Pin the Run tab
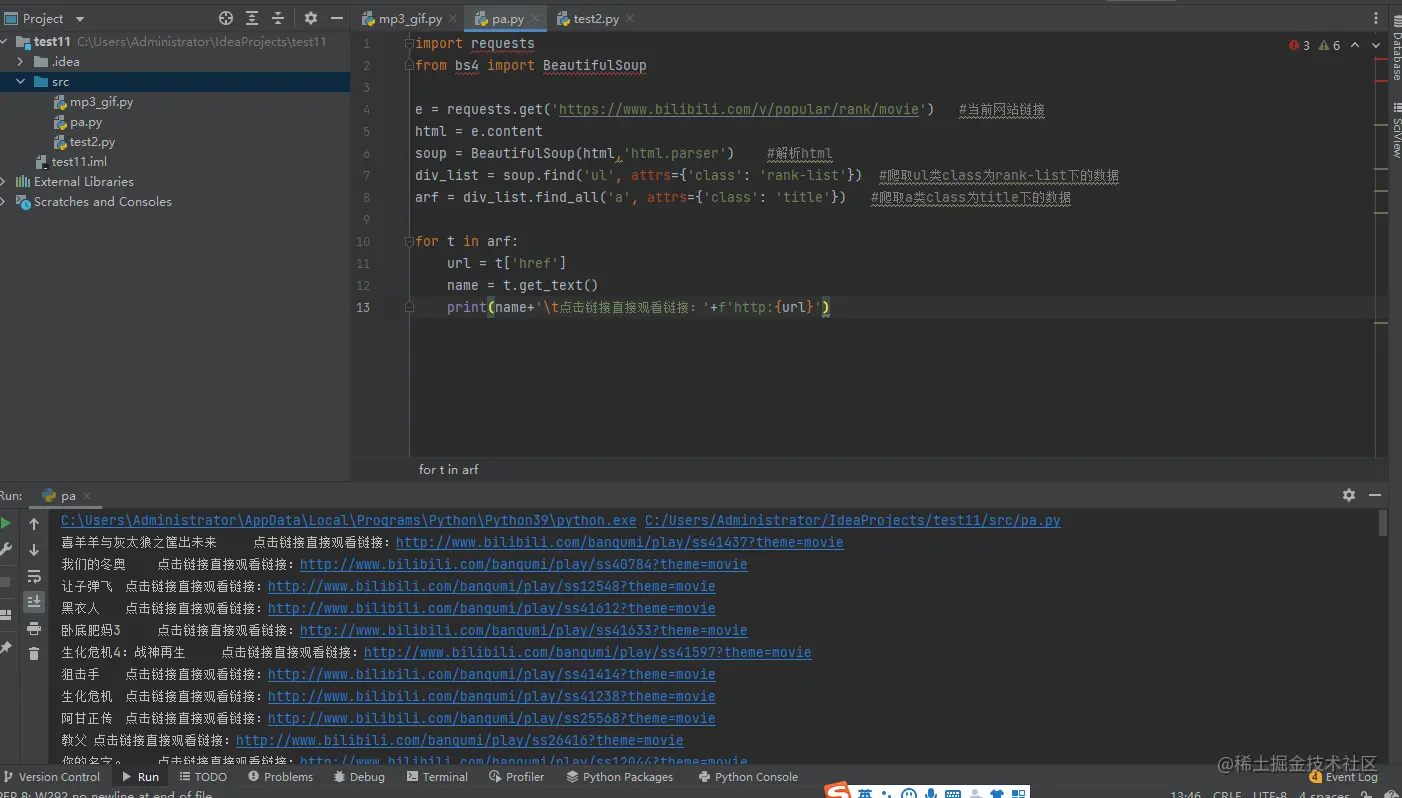This screenshot has height=798, width=1402. 6,648
